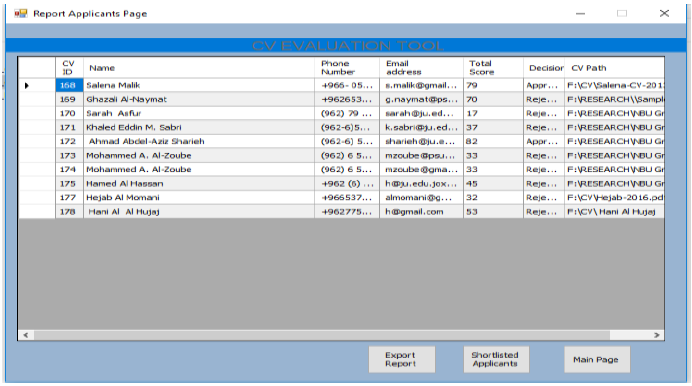692x386 pixels.
Task: Click total score 82 cell
Action: [493, 142]
